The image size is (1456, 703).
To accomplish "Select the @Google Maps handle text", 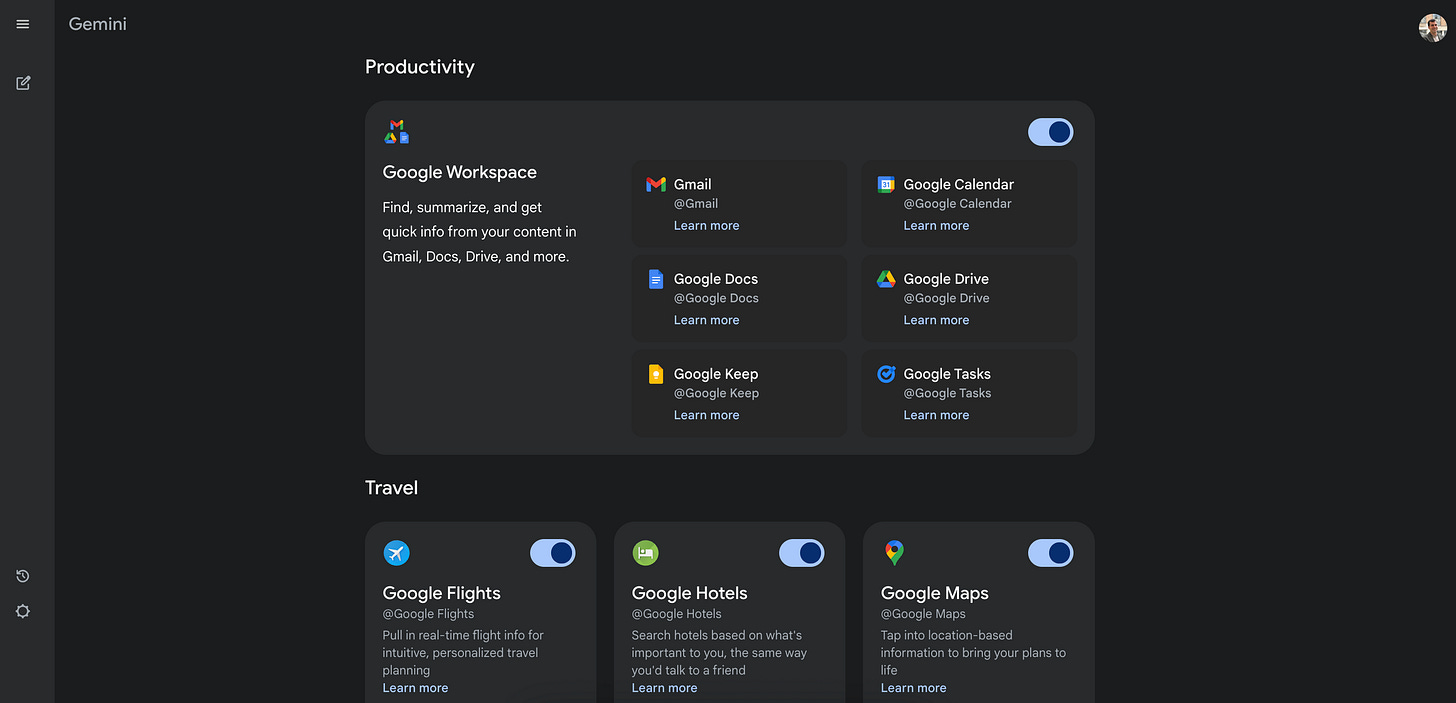I will pyautogui.click(x=924, y=615).
